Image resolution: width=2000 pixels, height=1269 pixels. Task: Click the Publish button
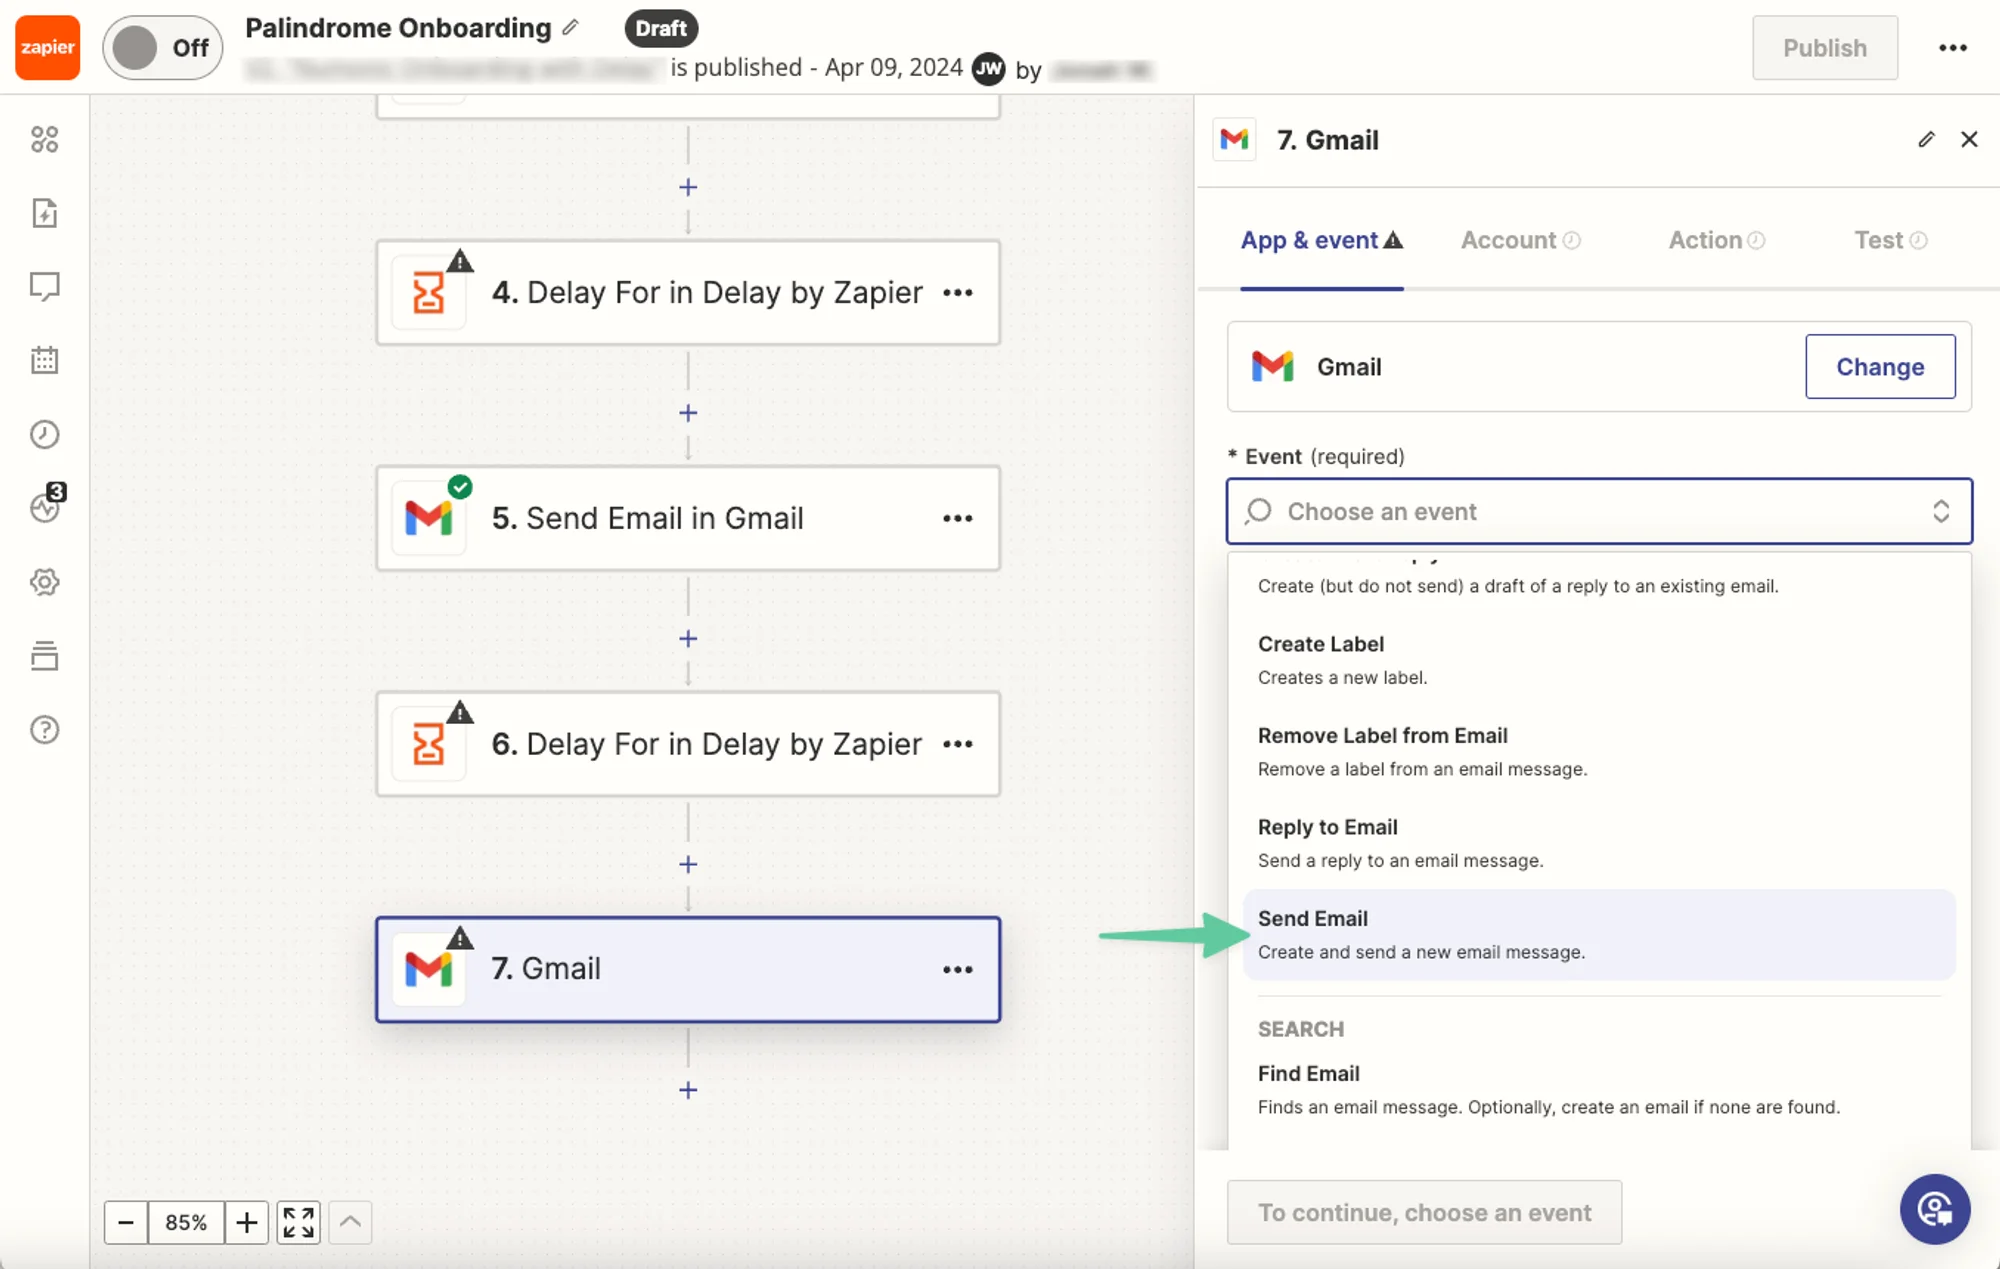pos(1824,47)
